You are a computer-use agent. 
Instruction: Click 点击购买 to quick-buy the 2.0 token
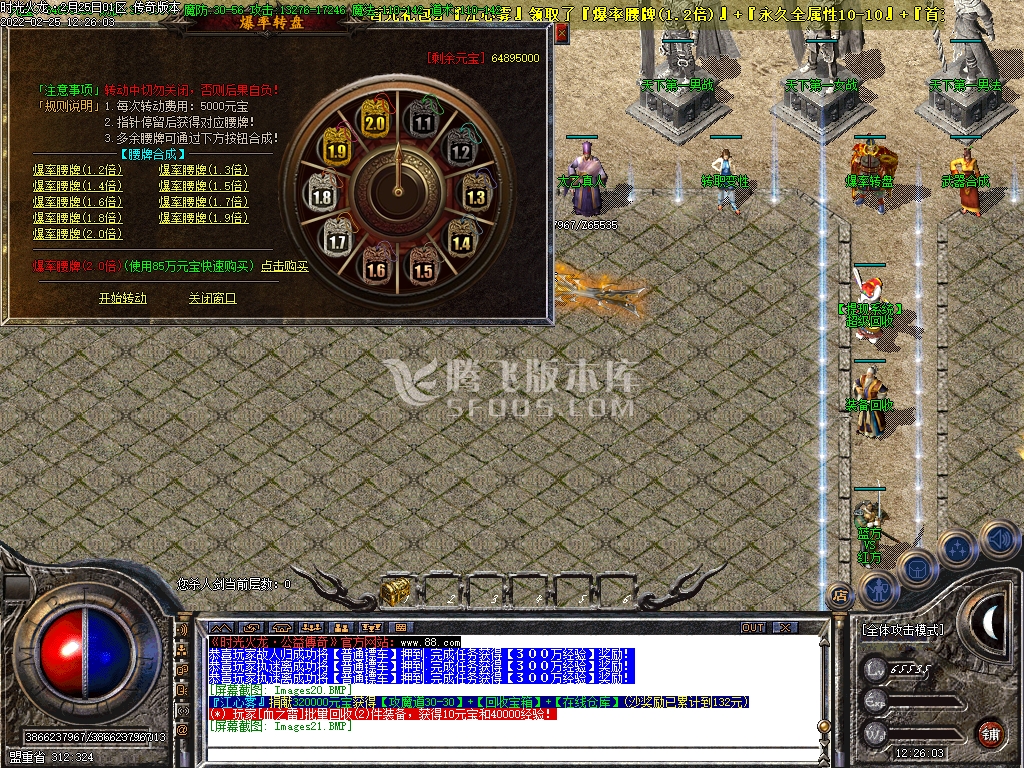point(285,266)
